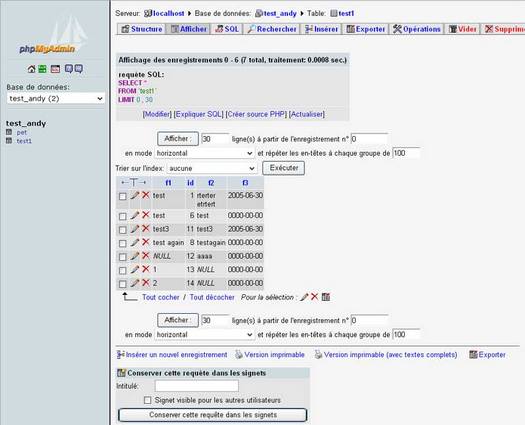The width and height of the screenshot is (525, 425).
Task: Open the lower en mode horizontal dropdown
Action: (x=204, y=335)
